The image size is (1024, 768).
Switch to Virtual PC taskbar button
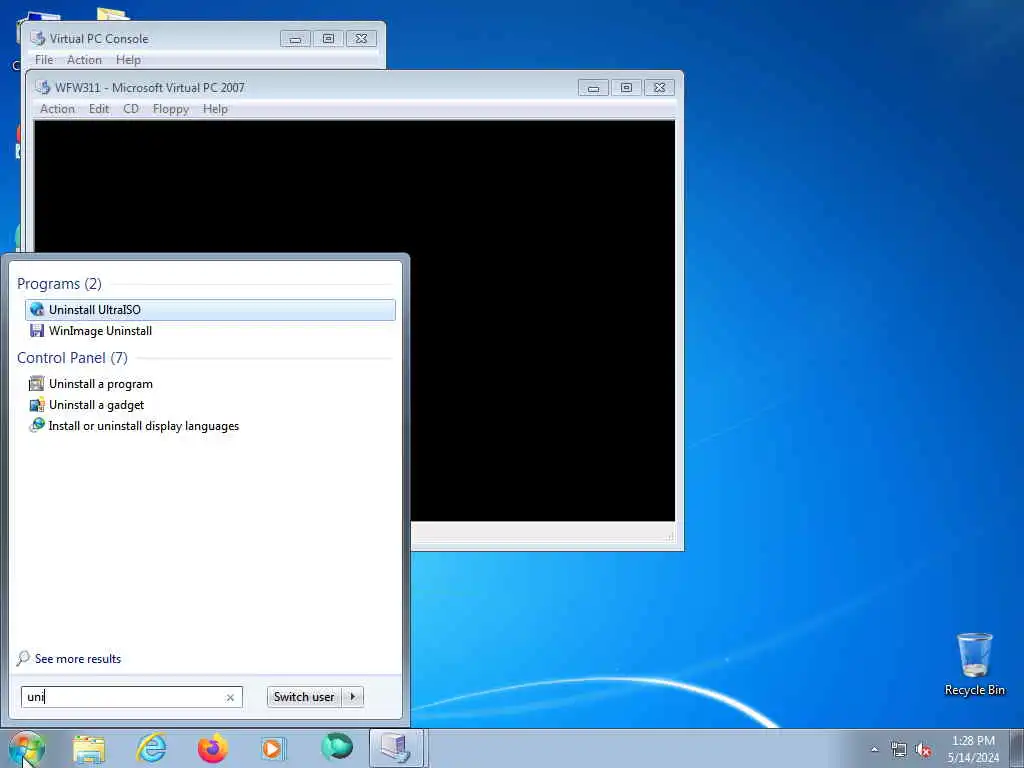point(396,748)
